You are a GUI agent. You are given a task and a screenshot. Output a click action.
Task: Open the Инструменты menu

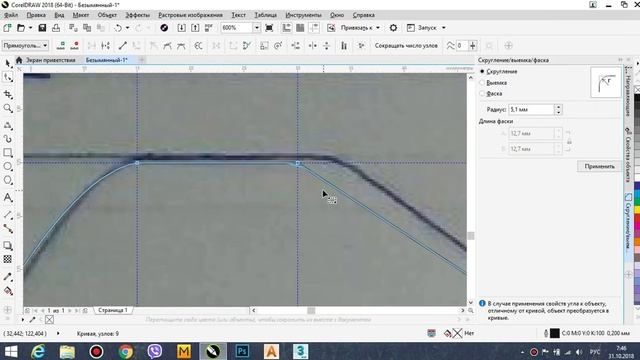[x=303, y=15]
